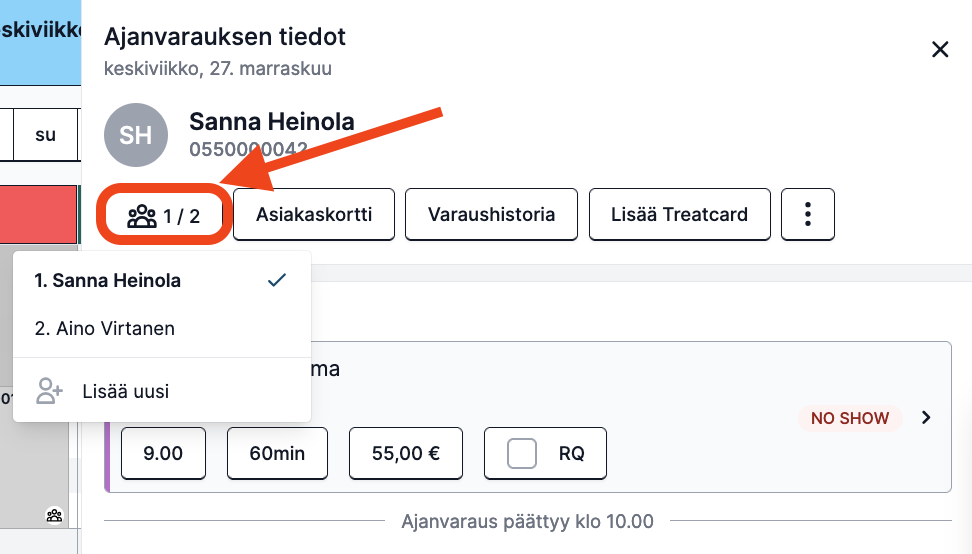
Task: Close the Ajanvarauksen tiedot panel
Action: click(940, 50)
